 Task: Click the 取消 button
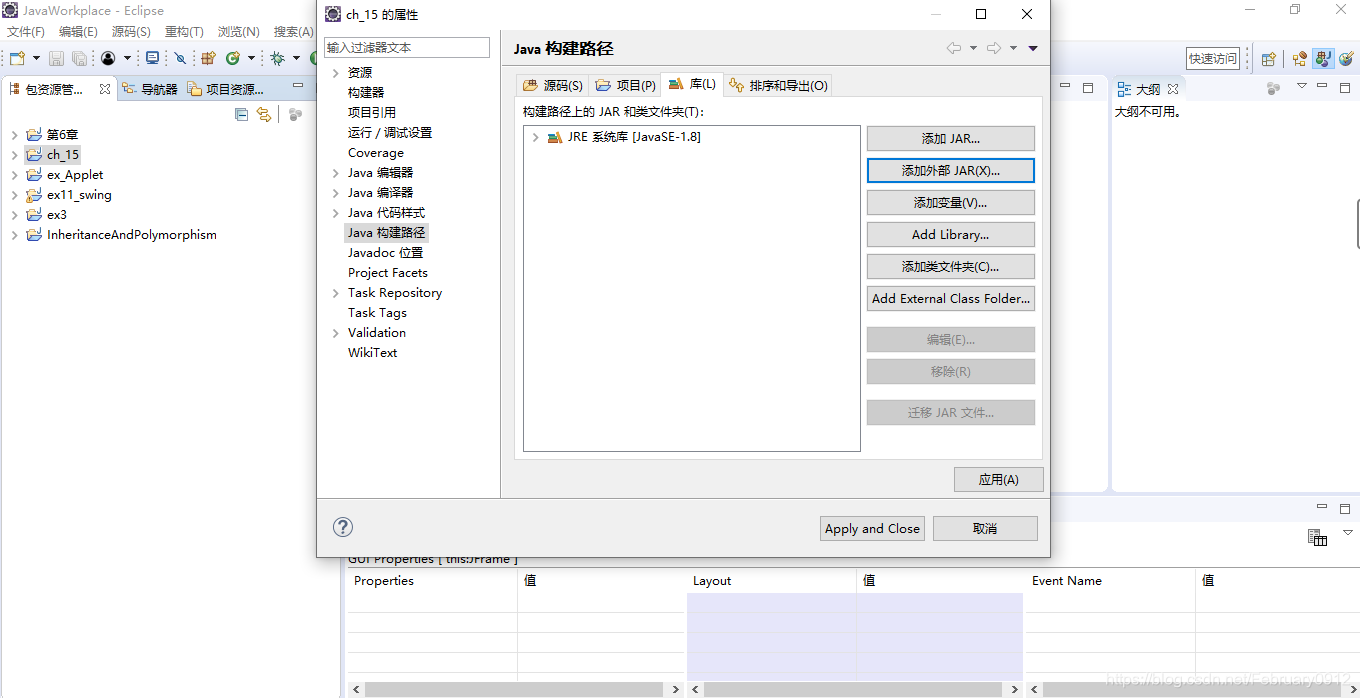click(x=985, y=528)
